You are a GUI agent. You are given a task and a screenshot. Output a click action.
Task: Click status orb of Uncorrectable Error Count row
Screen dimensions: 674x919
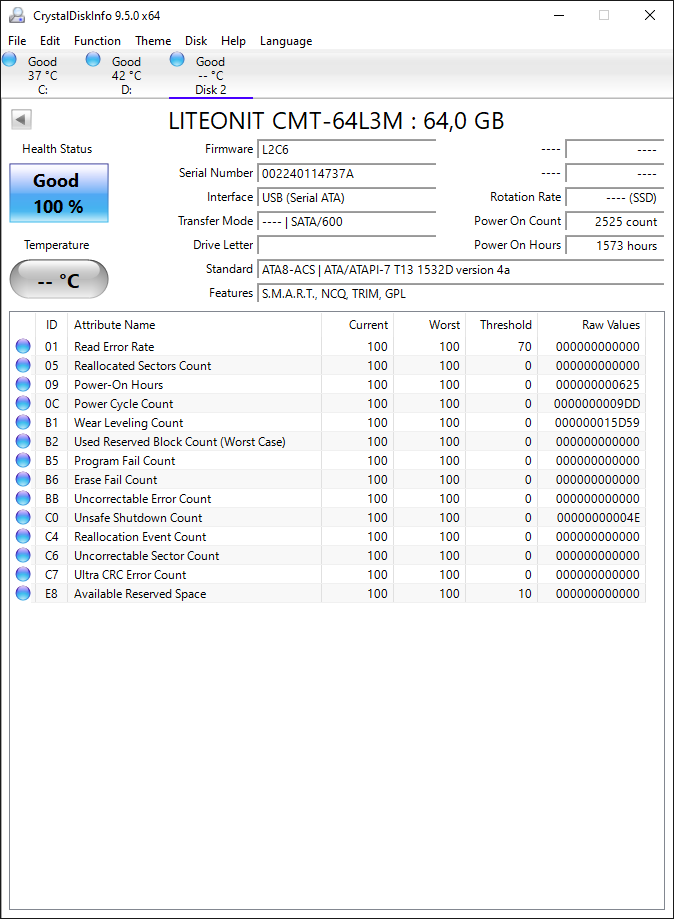[23, 498]
